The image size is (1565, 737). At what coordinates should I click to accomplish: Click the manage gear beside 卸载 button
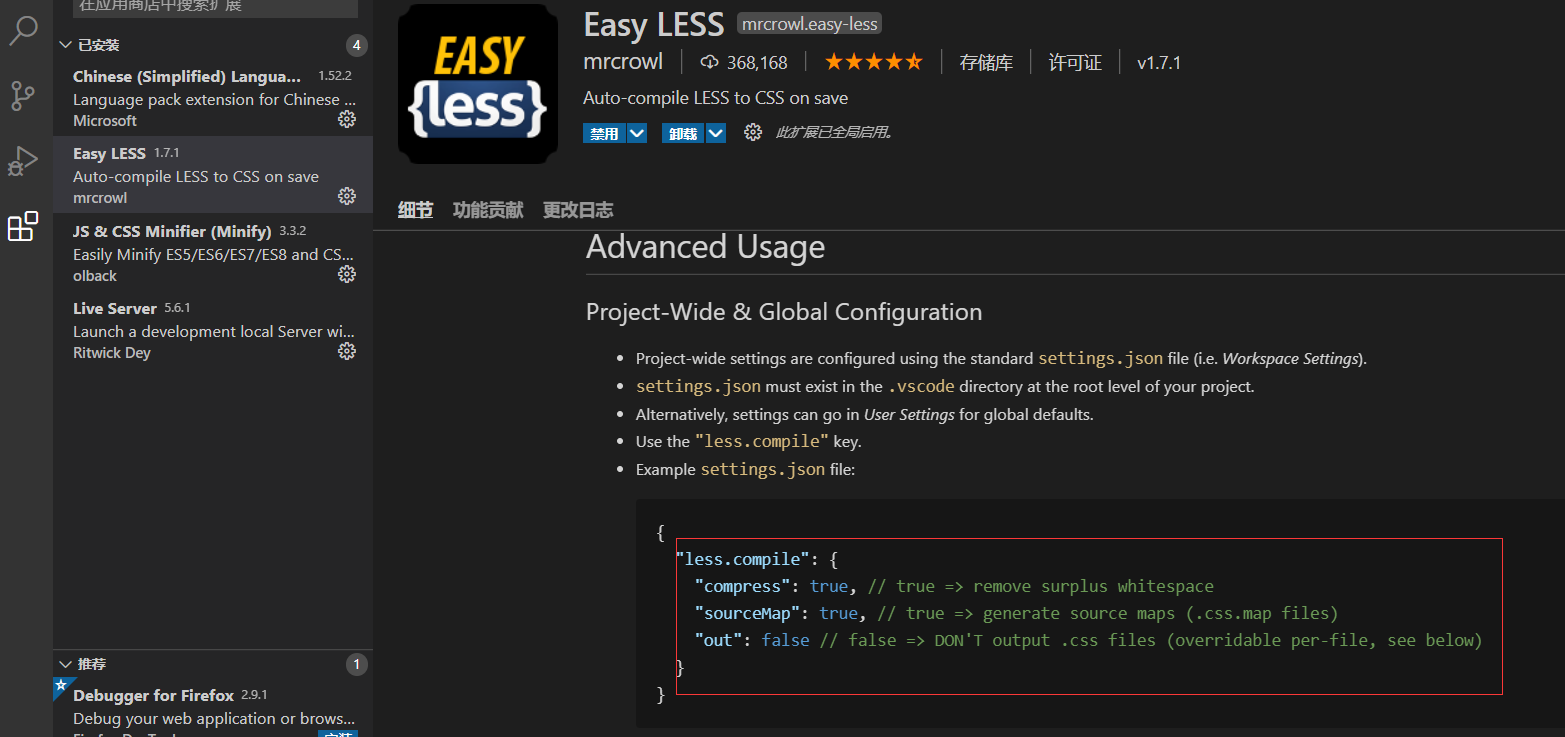753,132
